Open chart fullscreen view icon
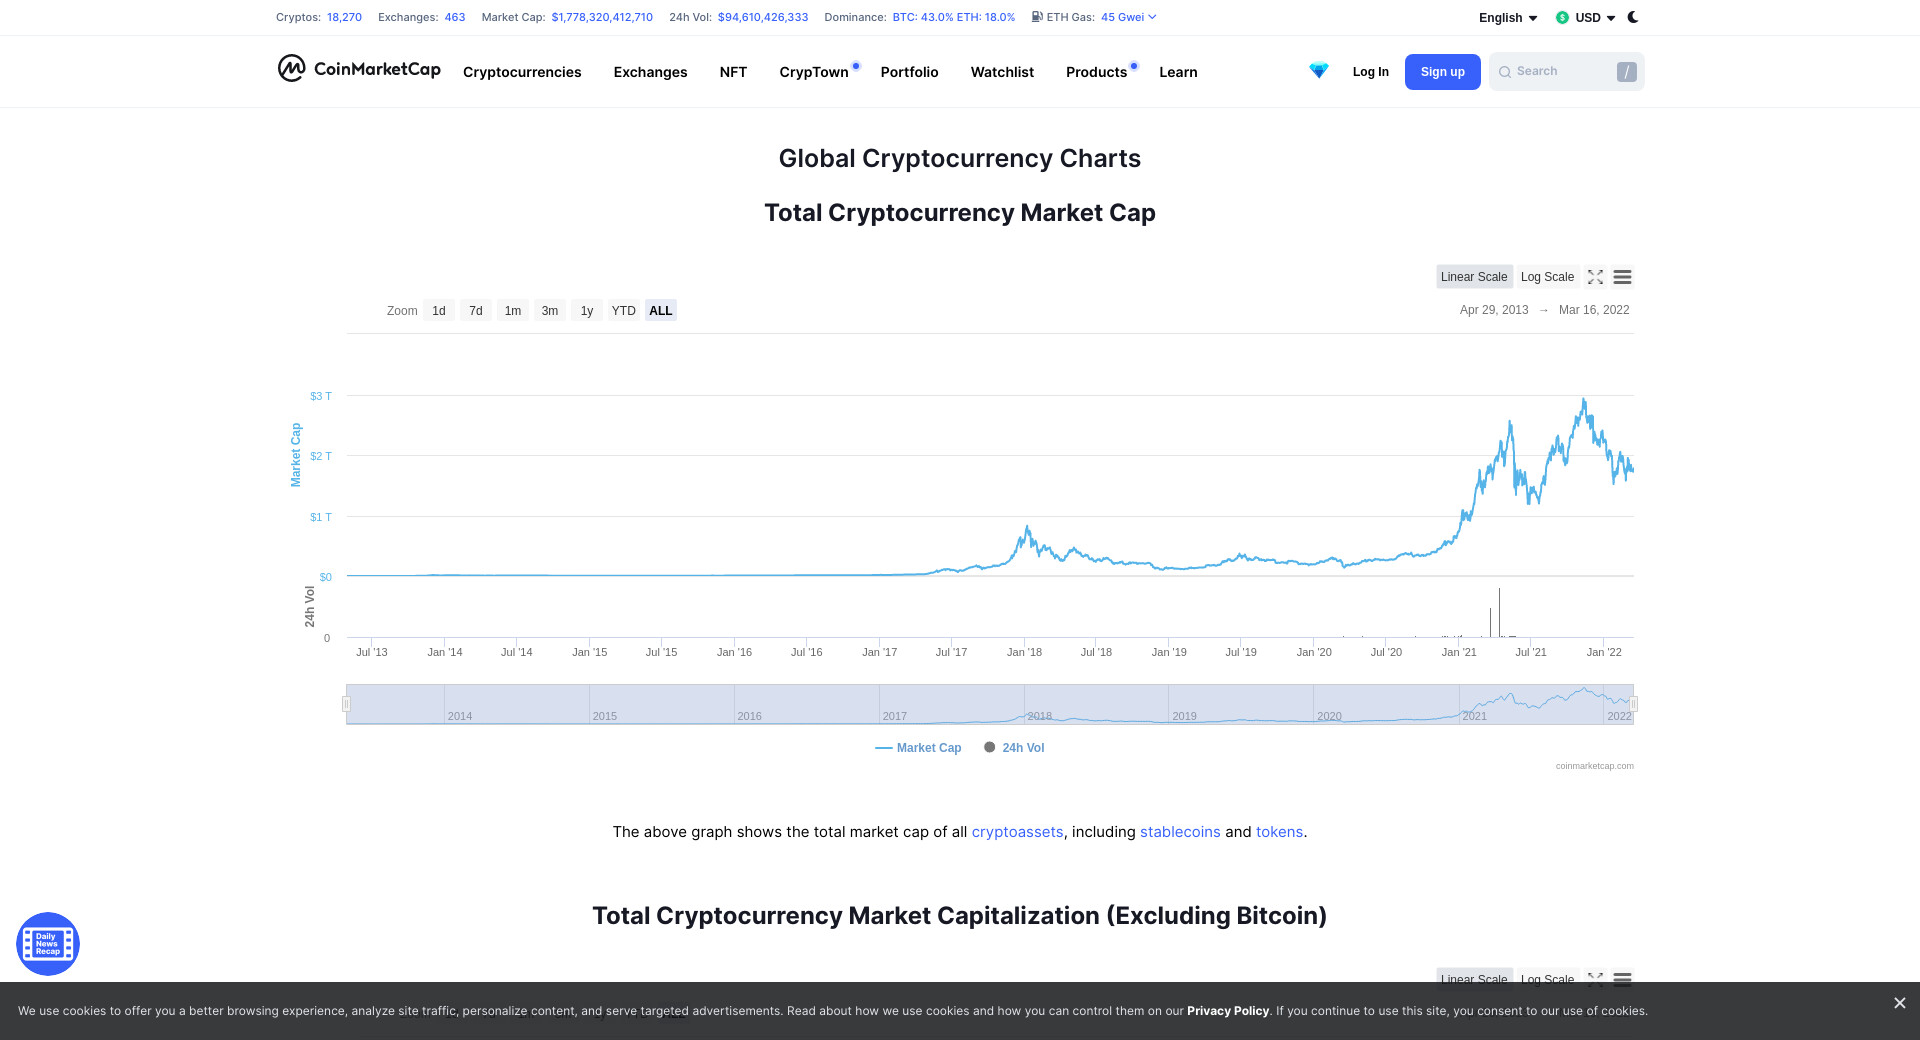 click(1595, 277)
